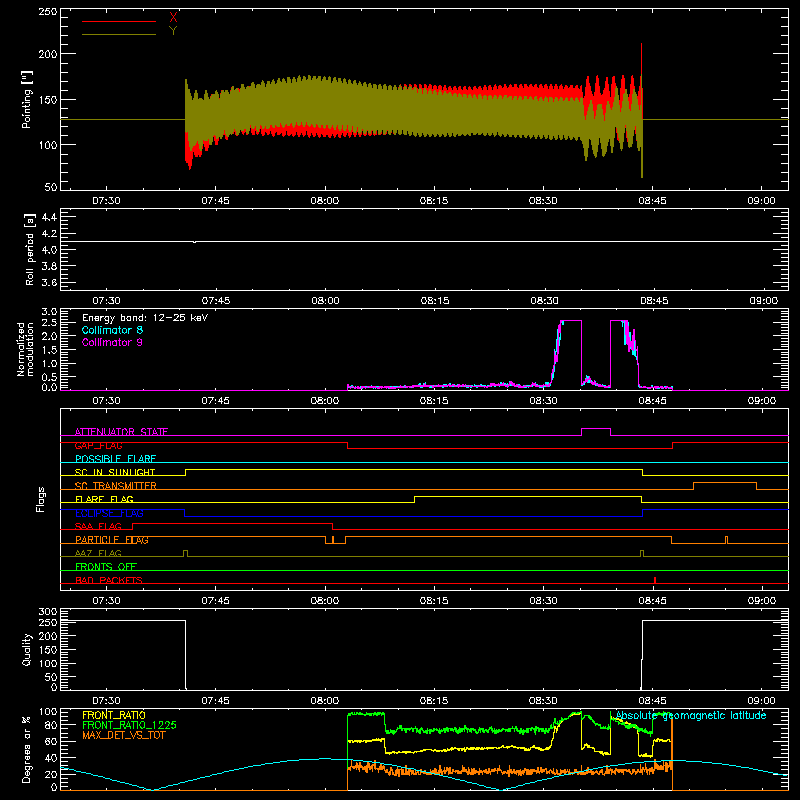The height and width of the screenshot is (800, 800).
Task: Click the FRONT_RATIO_1225 legend entry
Action: coord(129,725)
